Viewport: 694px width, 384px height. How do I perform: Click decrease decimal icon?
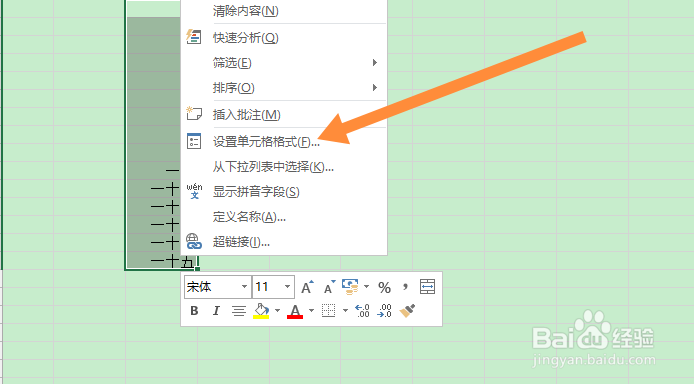pos(384,311)
